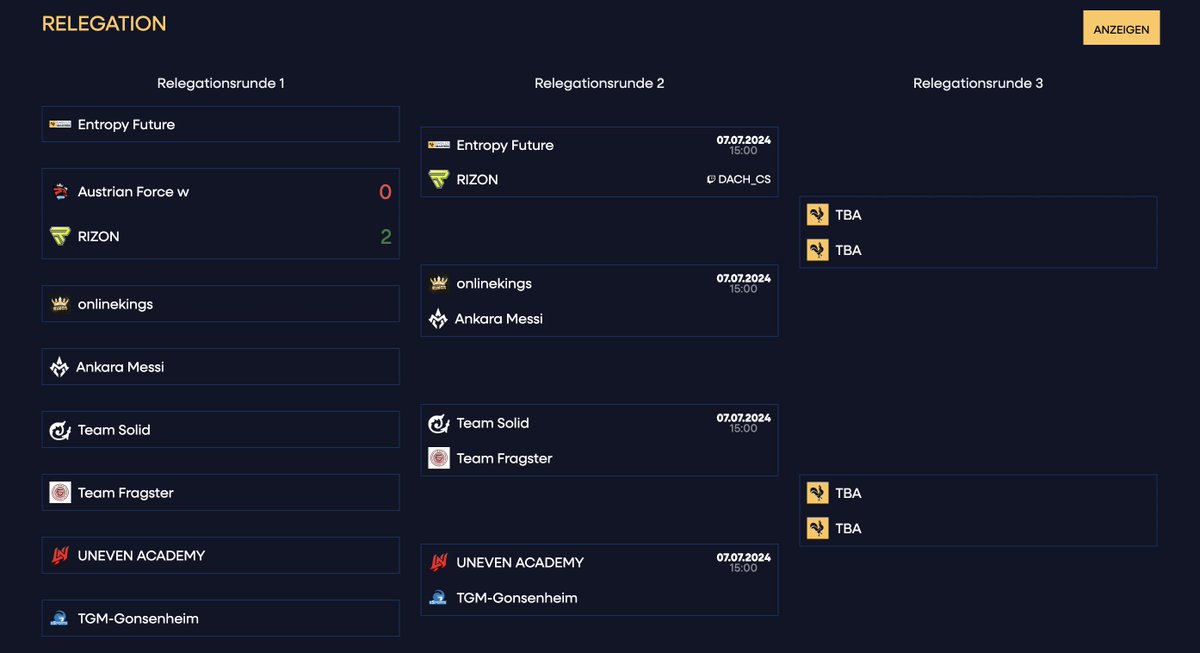Select RIZON name in Relegationsrunde 2
The image size is (1200, 653).
[478, 180]
